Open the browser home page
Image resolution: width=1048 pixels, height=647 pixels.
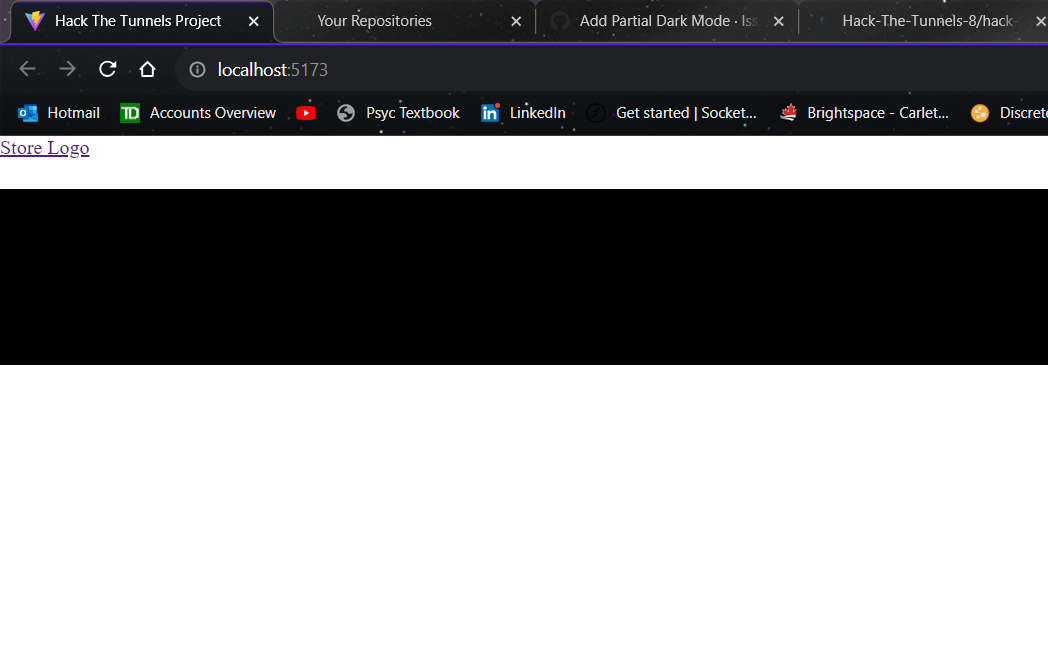[147, 69]
